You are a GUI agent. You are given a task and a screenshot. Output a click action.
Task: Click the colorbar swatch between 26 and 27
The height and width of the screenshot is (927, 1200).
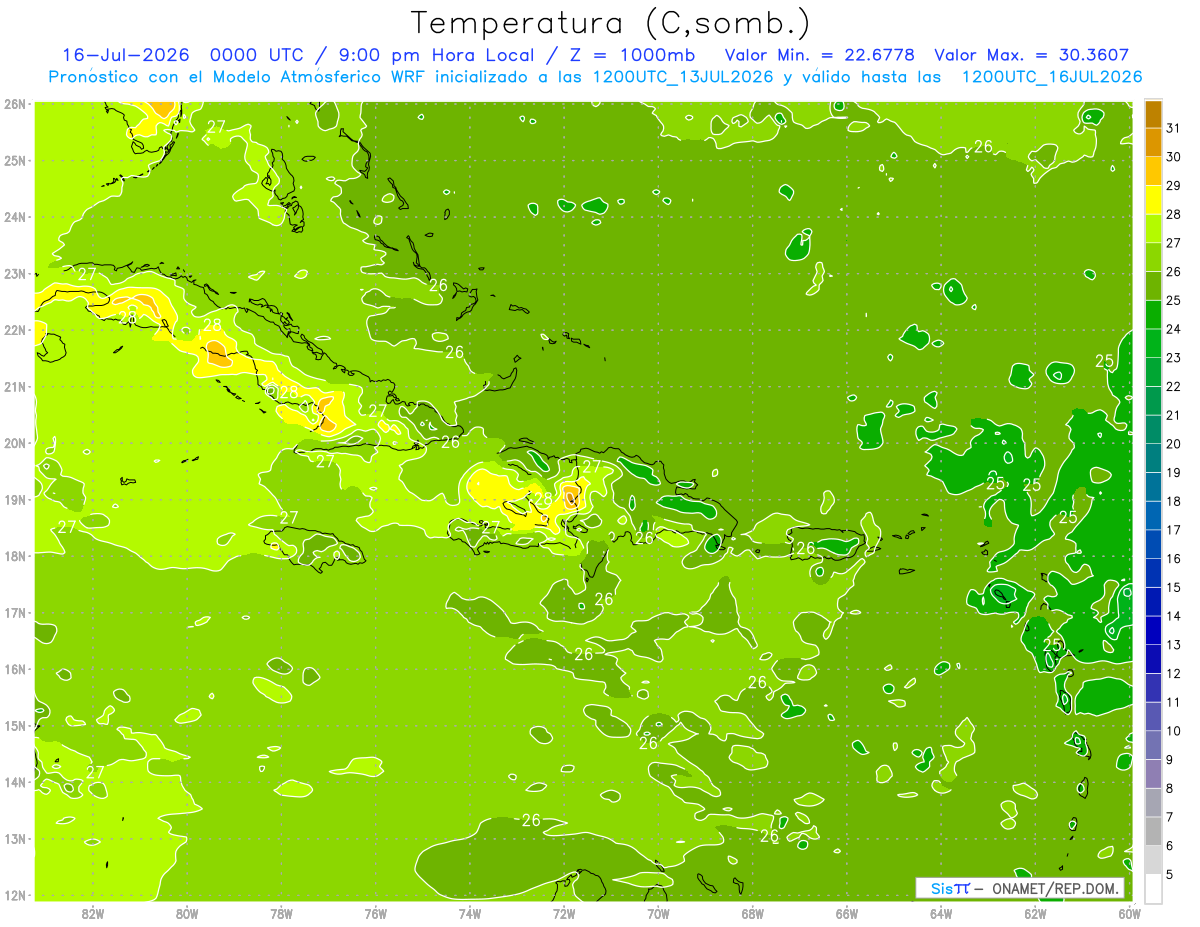1153,257
